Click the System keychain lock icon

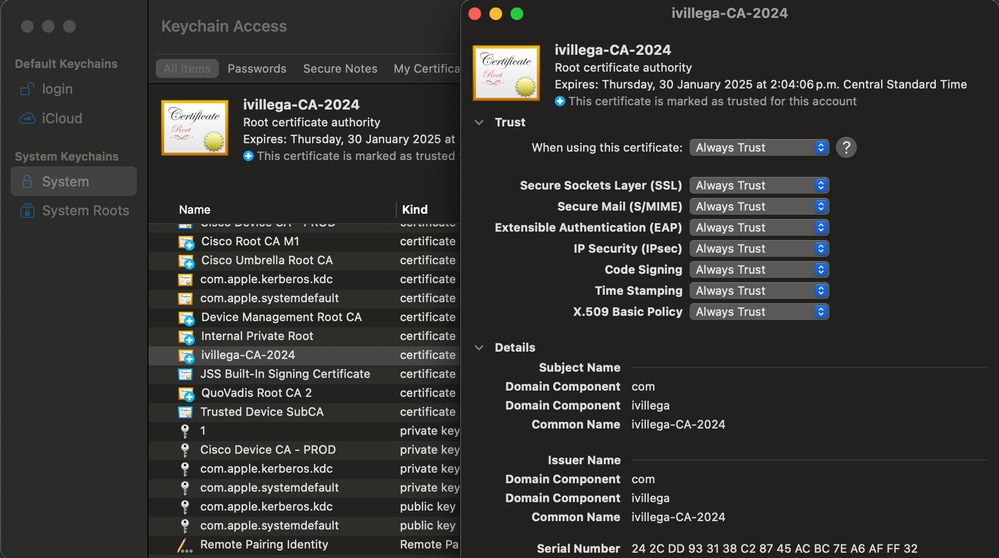pos(27,182)
